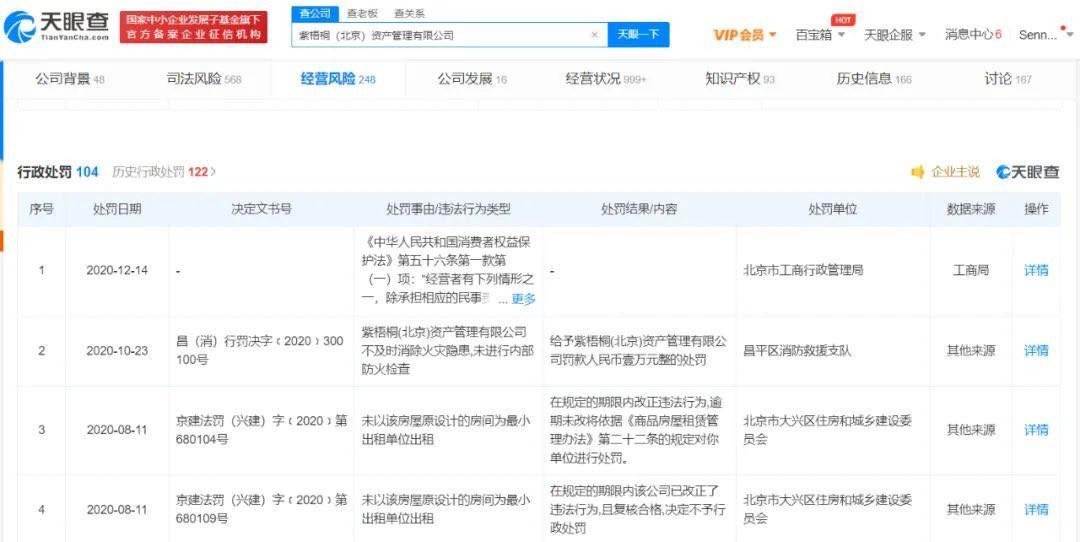Open 详情 for penalty 680109号

(x=1036, y=510)
